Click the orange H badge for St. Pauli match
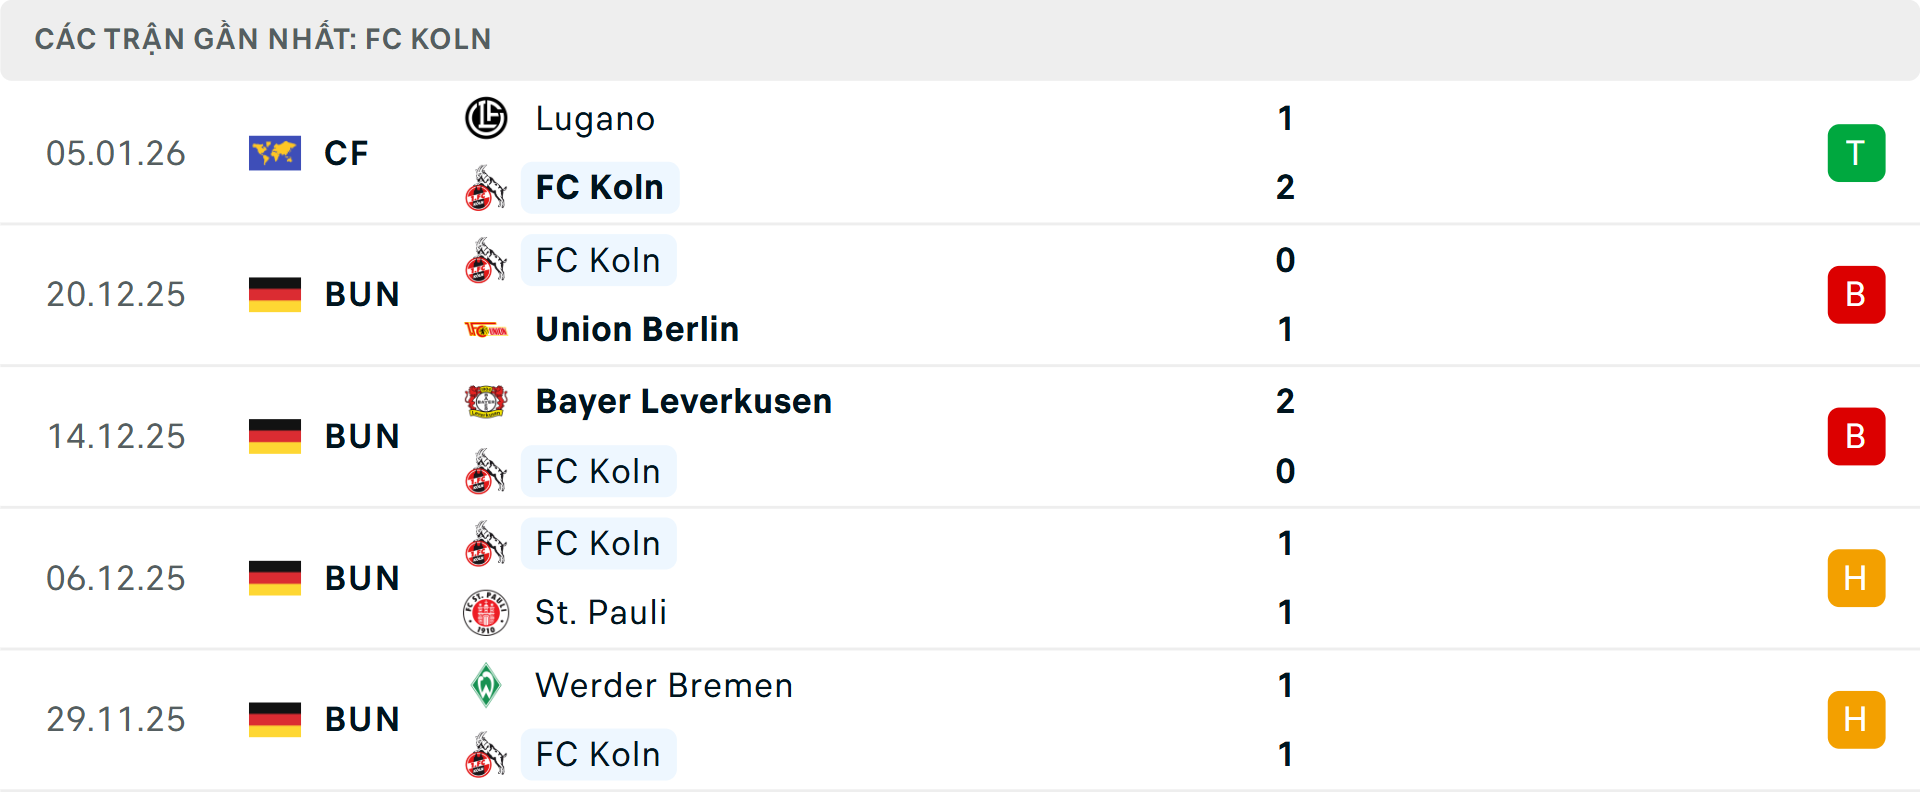1920x792 pixels. point(1856,578)
